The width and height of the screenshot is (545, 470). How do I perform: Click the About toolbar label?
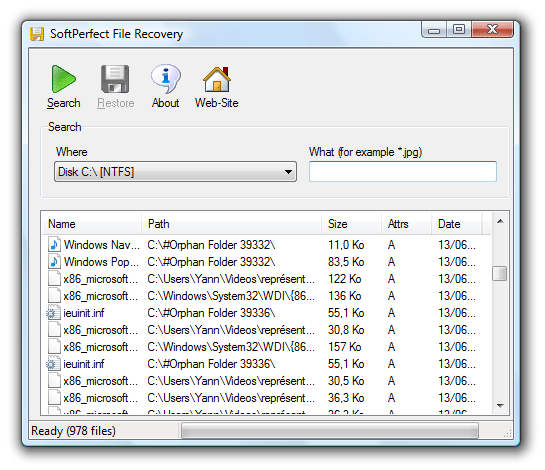tap(165, 103)
